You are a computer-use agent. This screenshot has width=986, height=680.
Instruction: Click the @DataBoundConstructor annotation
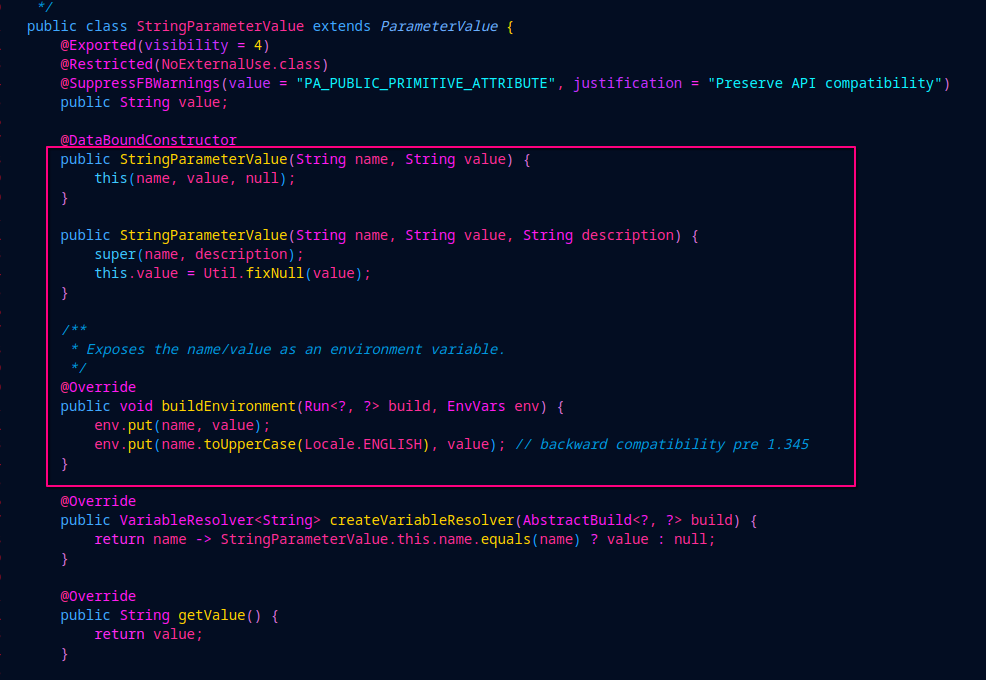(x=148, y=140)
